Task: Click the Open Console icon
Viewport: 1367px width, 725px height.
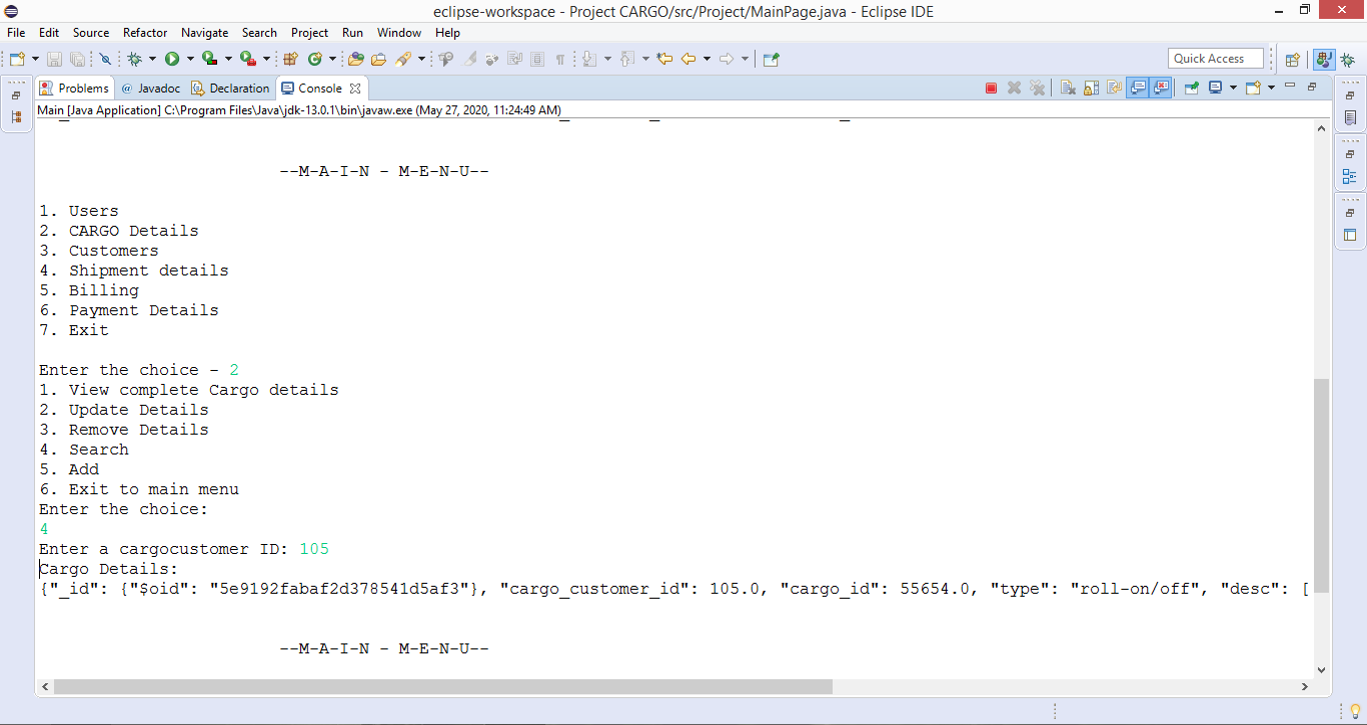Action: [x=1253, y=88]
